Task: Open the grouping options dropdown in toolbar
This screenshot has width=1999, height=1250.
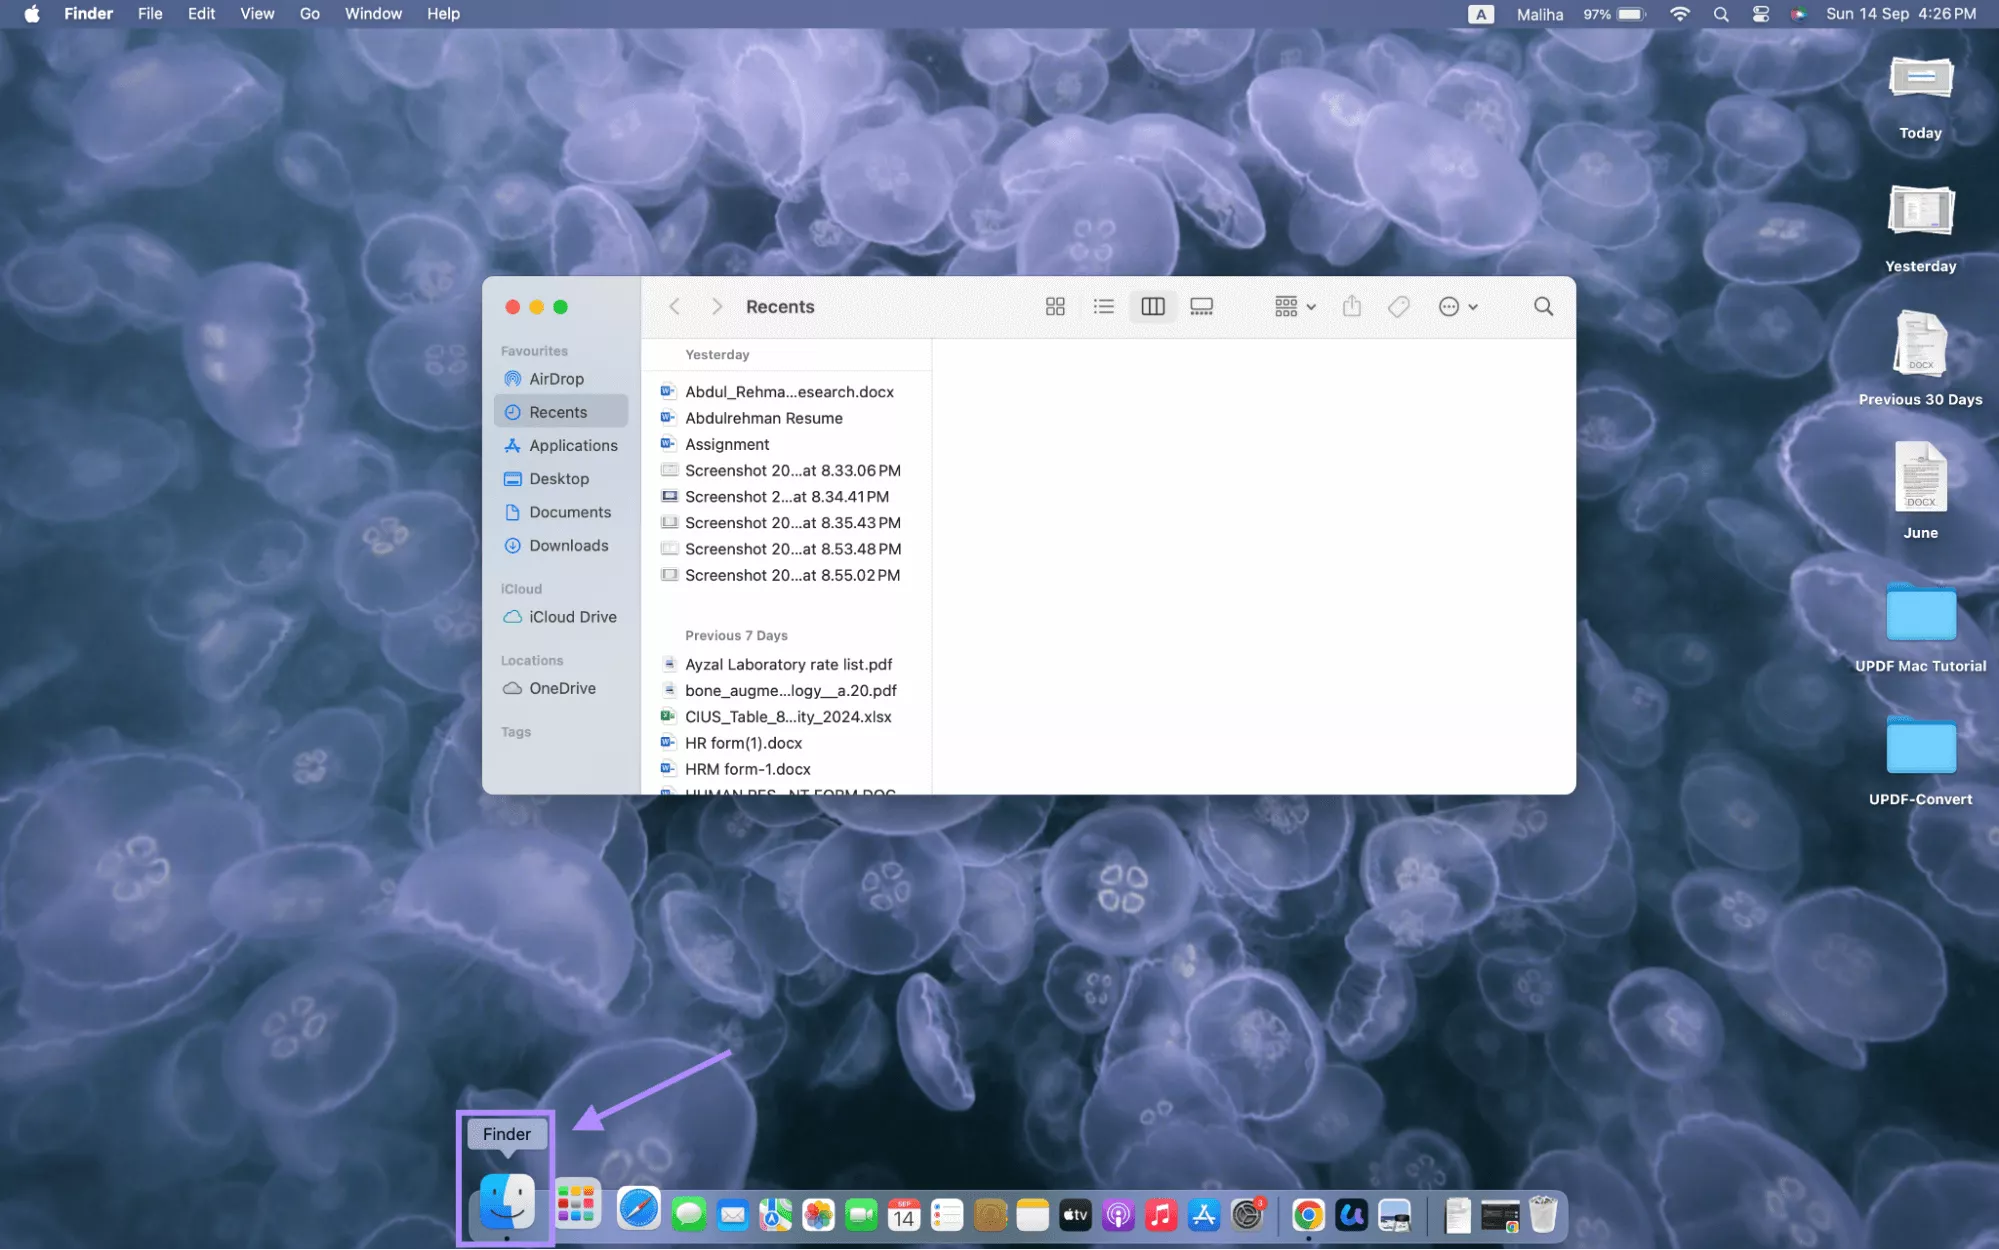Action: [x=1293, y=306]
